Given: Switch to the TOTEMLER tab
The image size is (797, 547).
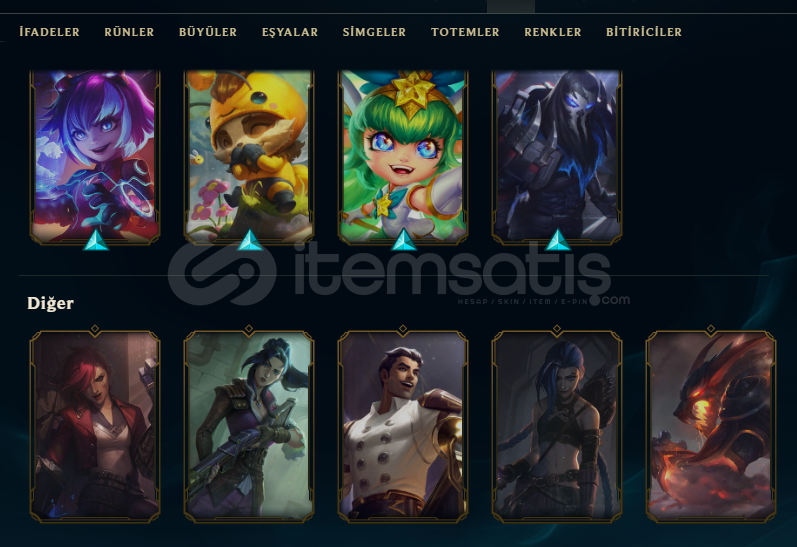Looking at the screenshot, I should coord(465,32).
